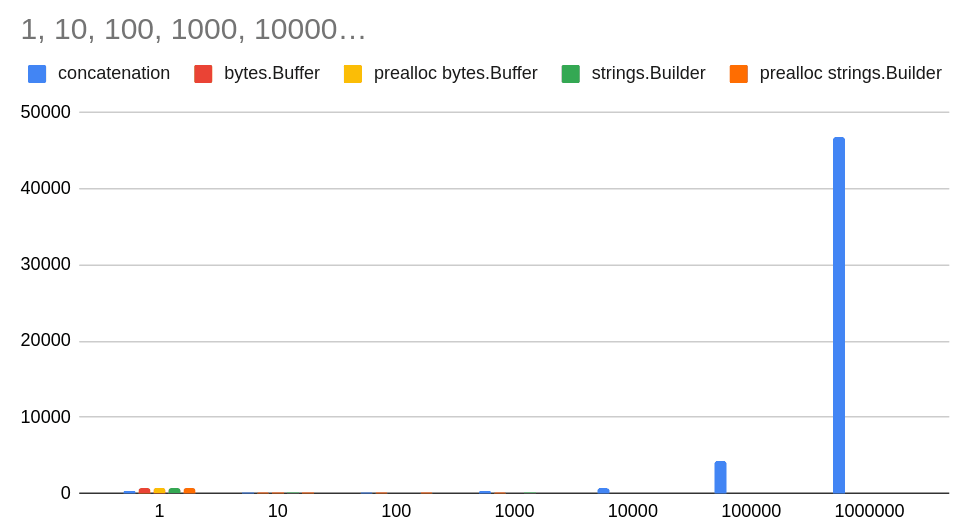Click the x-axis label "1000000"
This screenshot has width=968, height=532.
tap(869, 511)
